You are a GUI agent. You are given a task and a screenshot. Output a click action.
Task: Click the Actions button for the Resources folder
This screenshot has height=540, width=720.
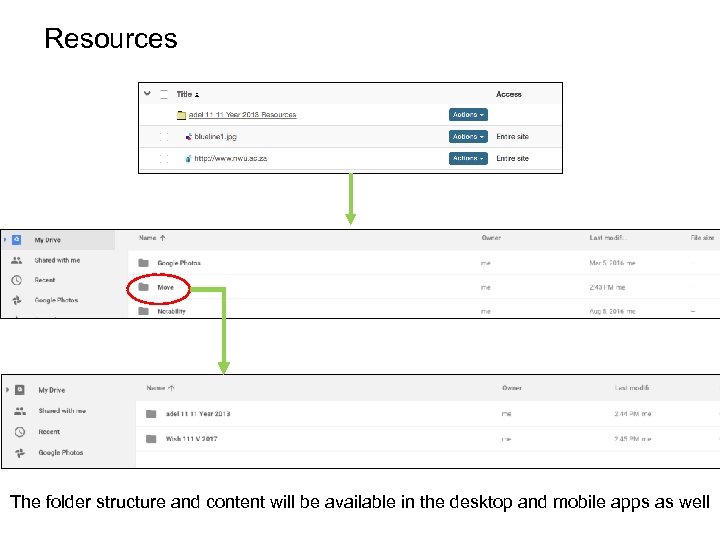[x=468, y=115]
